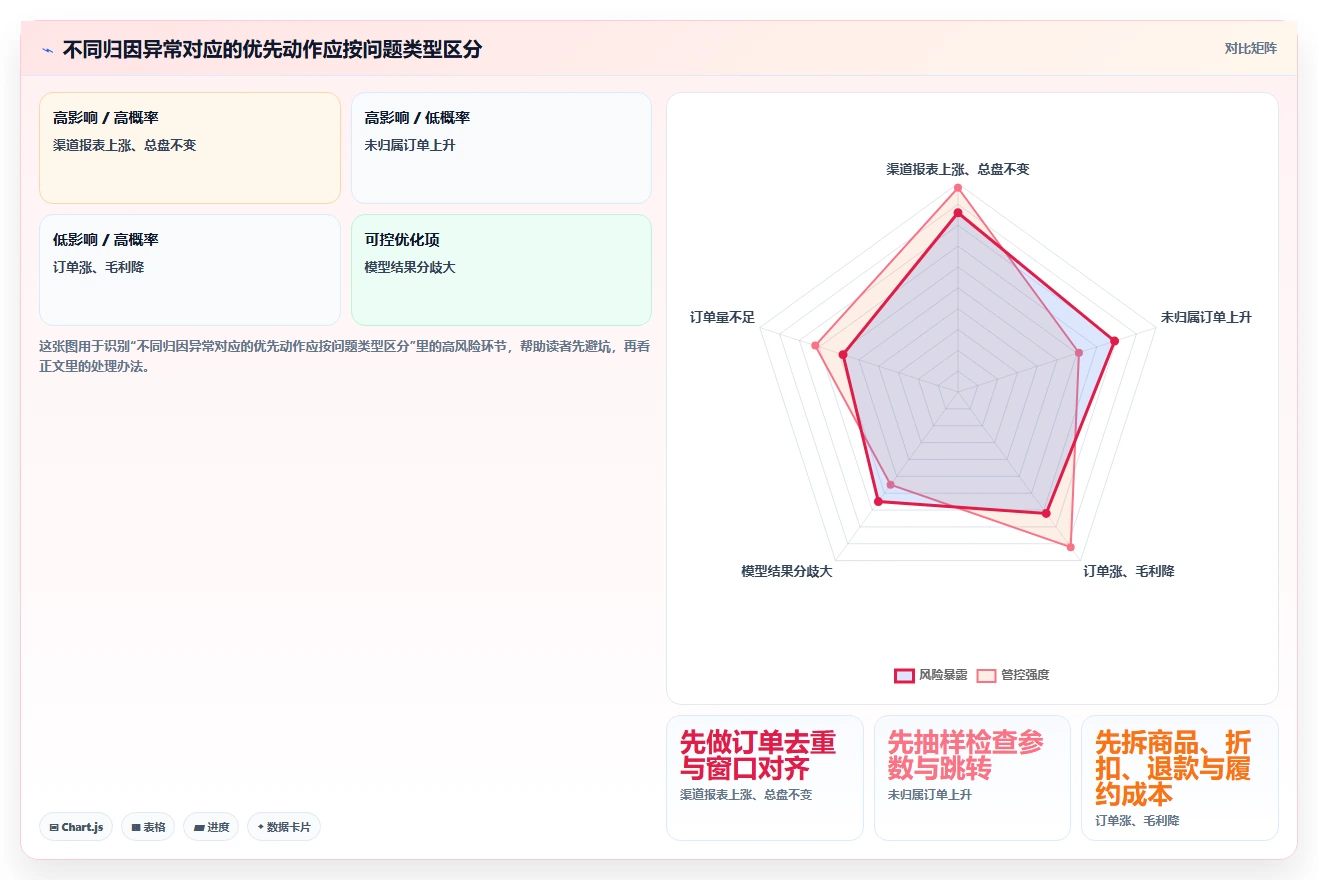Click the main title 不同归因异常对应的优先动作应按问题类型区分

[272, 49]
